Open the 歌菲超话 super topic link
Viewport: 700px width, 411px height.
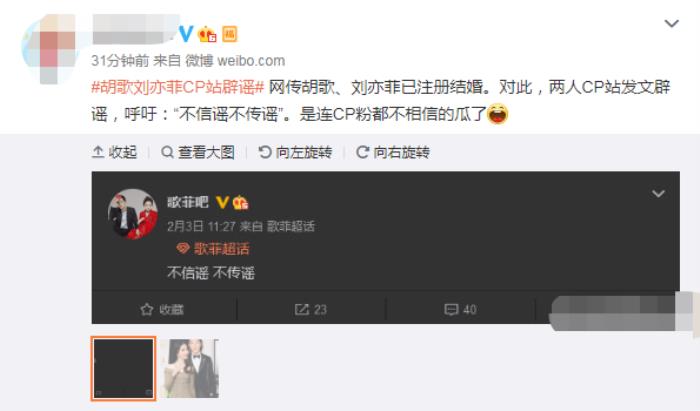[x=213, y=249]
